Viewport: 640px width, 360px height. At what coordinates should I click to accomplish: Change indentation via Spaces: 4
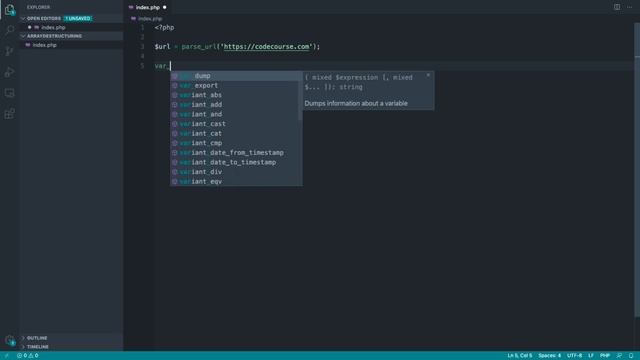tap(549, 356)
